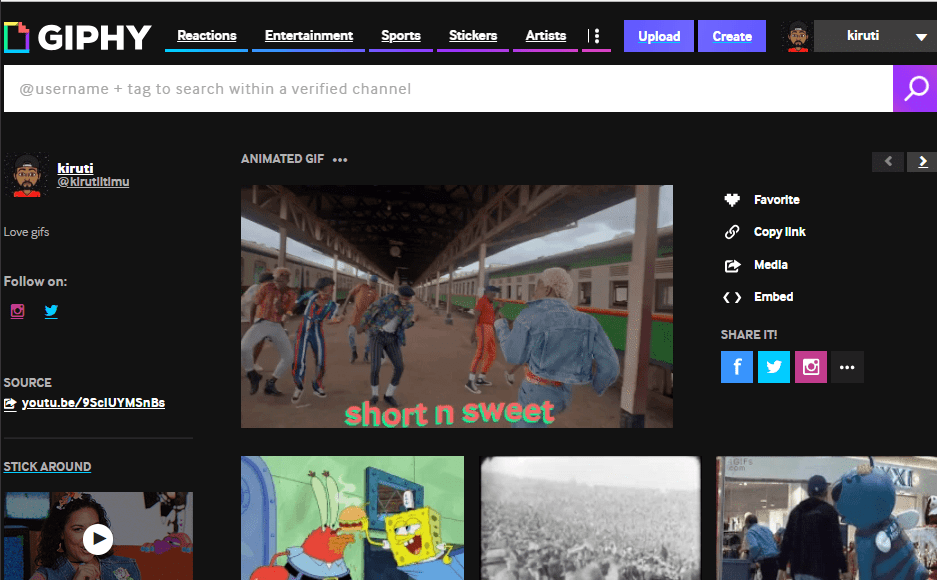Screen dimensions: 937x580
Task: Expand the kiruti account dropdown arrow
Action: (921, 37)
